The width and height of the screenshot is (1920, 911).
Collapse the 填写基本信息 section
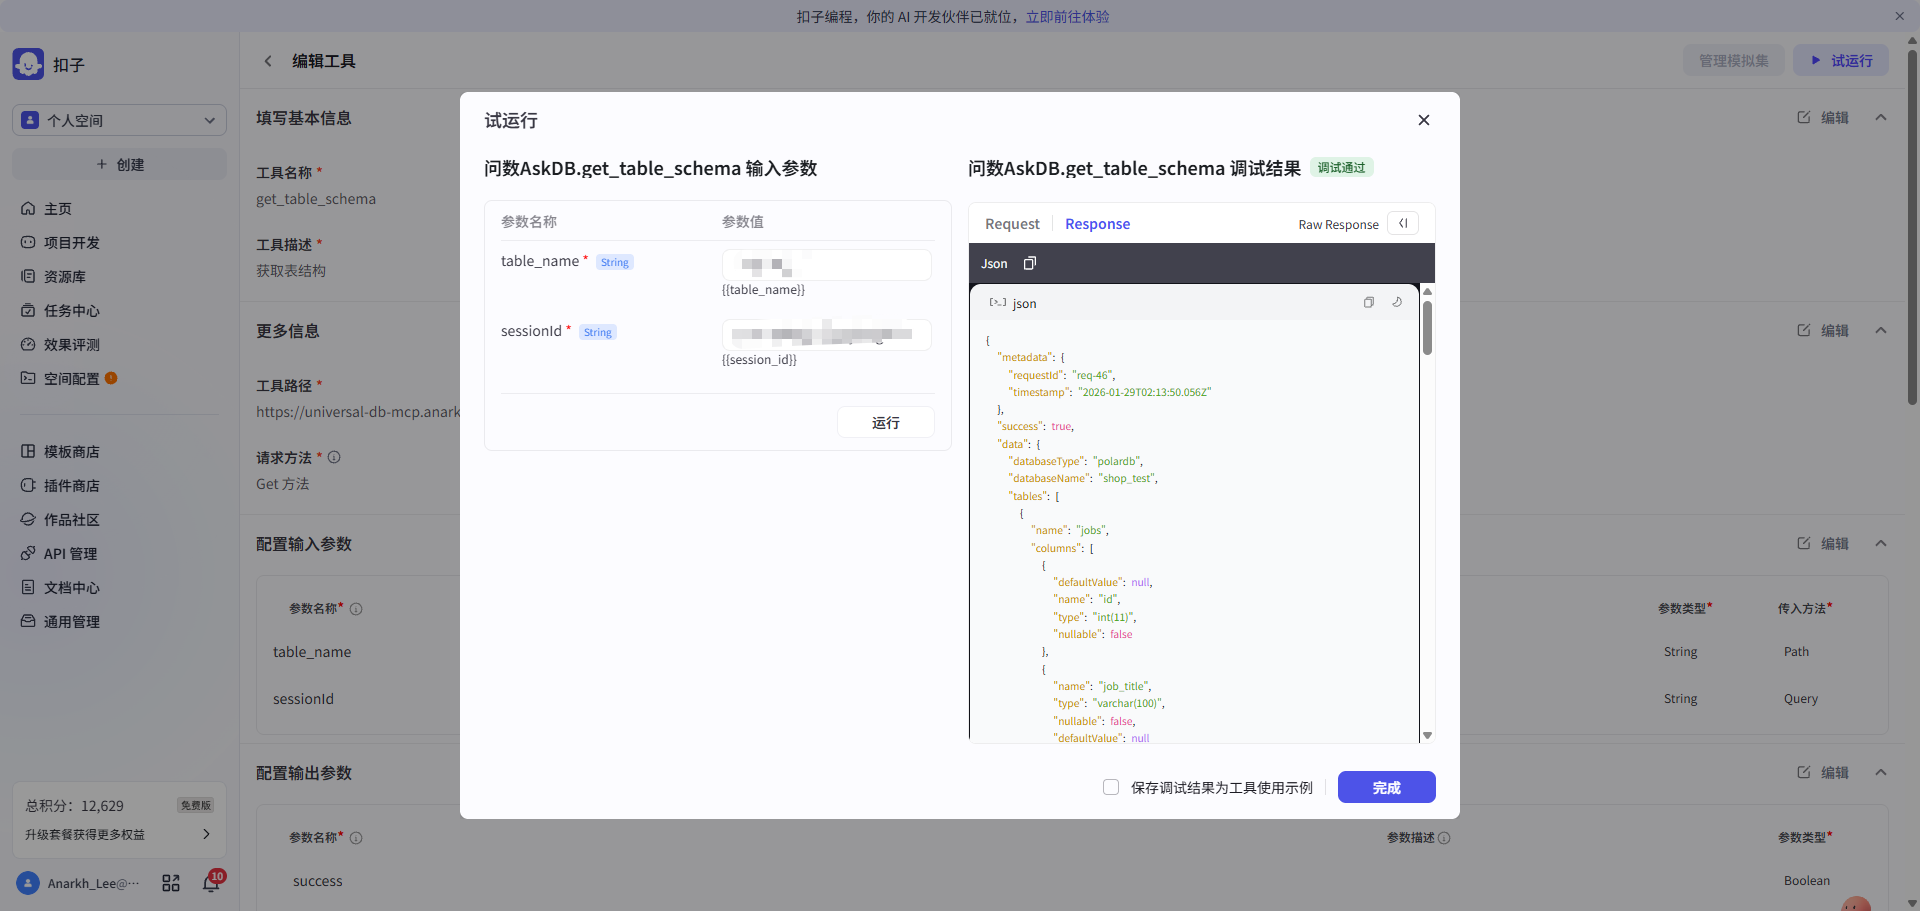coord(1881,118)
